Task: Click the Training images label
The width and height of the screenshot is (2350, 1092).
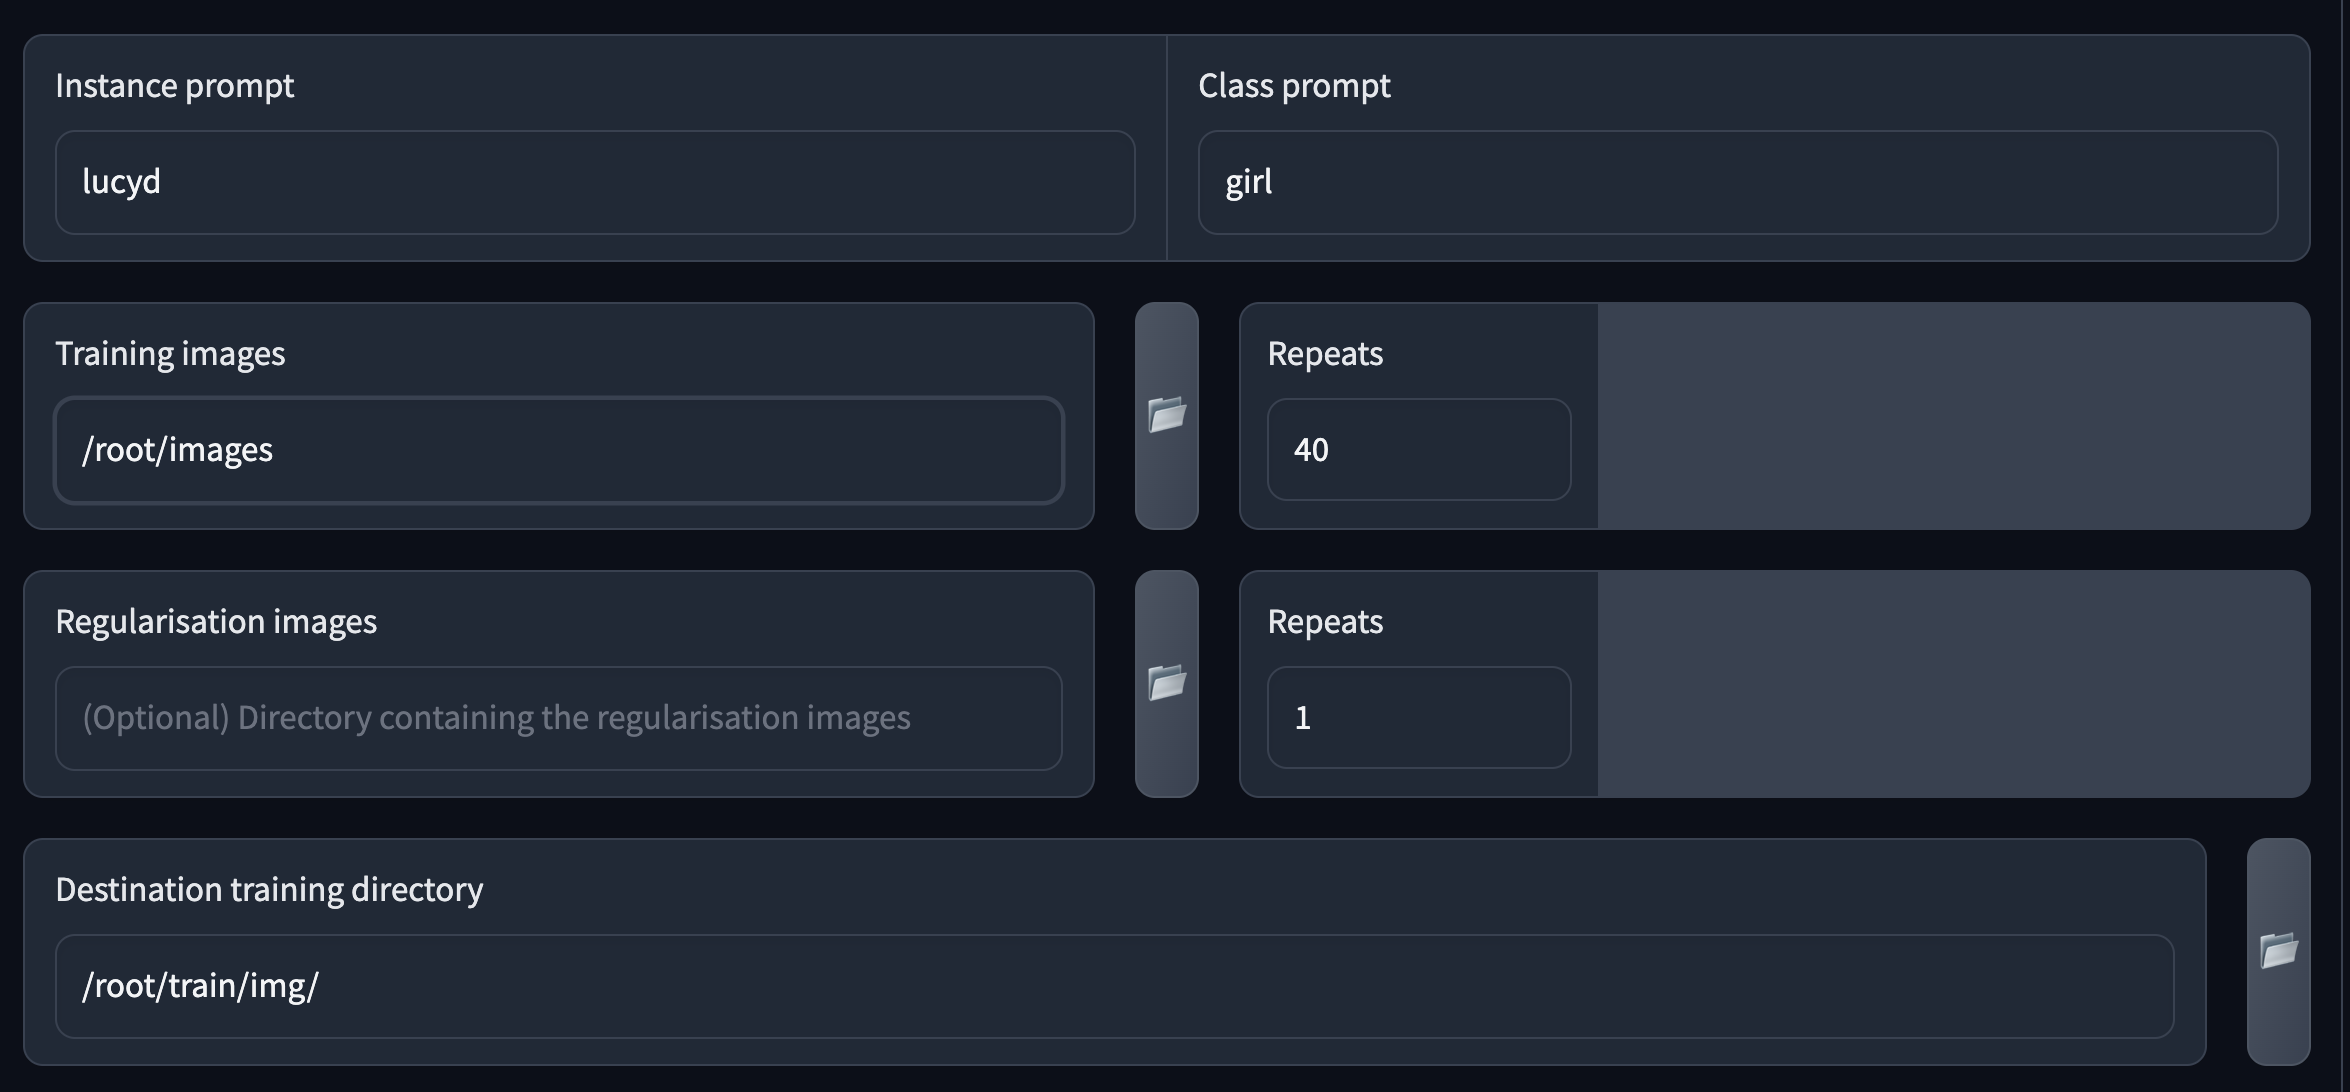Action: (x=170, y=354)
